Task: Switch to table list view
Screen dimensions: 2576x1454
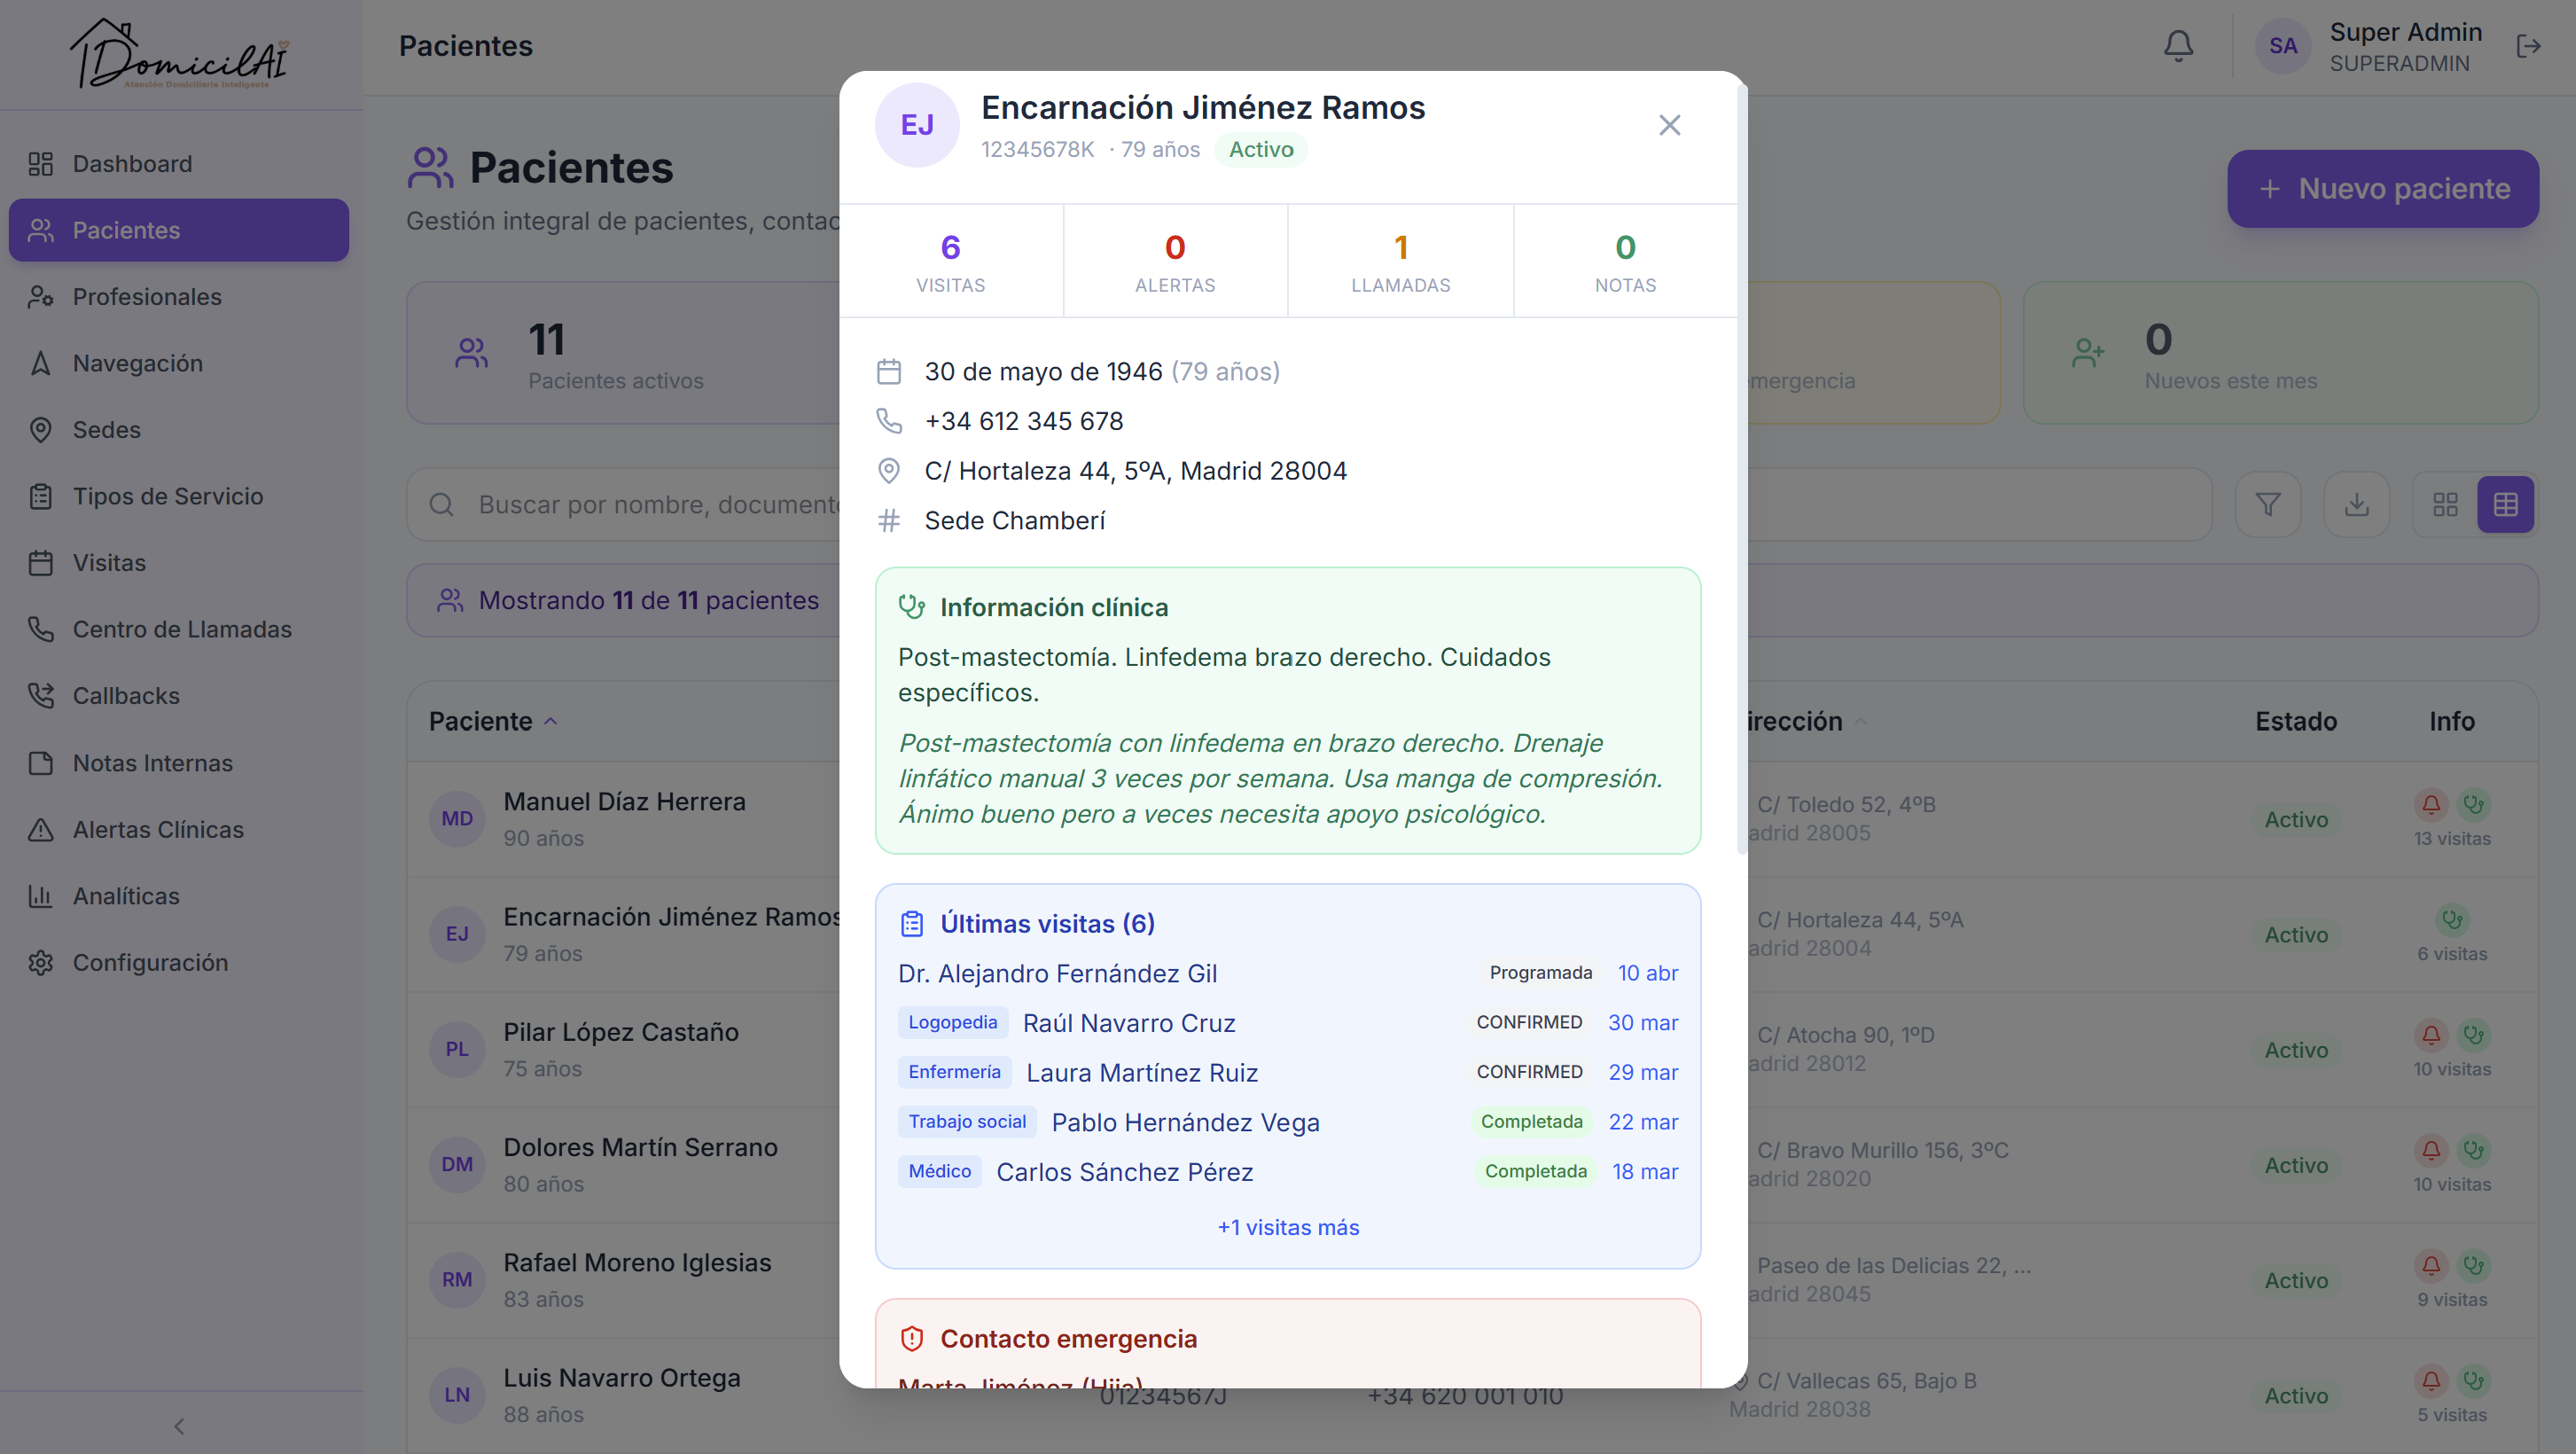Action: (2505, 505)
